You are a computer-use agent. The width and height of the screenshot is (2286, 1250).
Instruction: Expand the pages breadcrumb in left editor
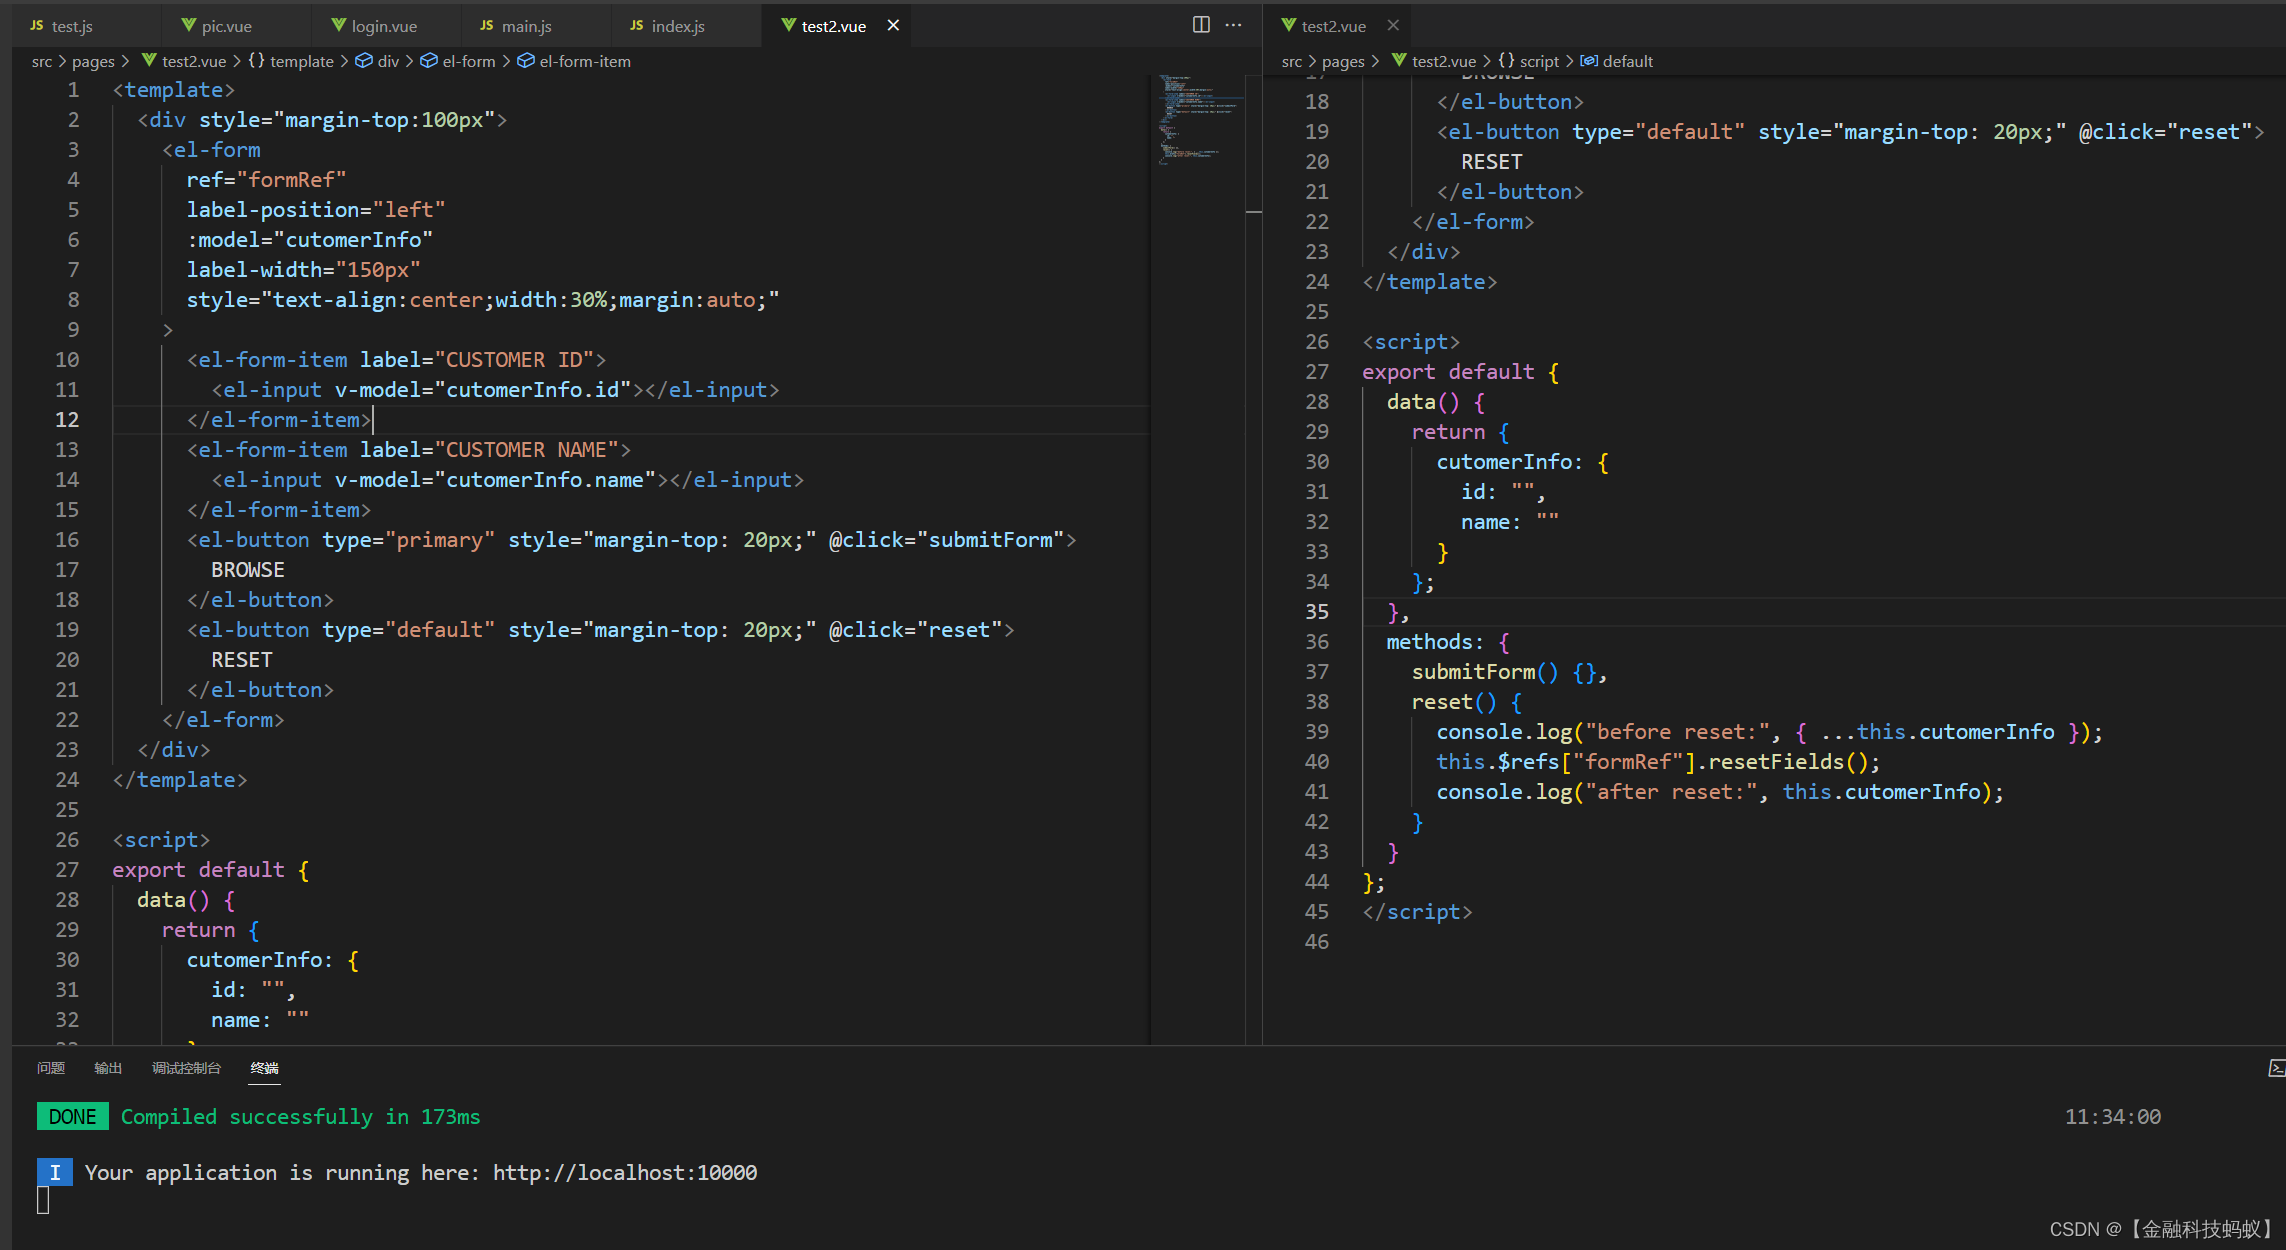point(93,61)
